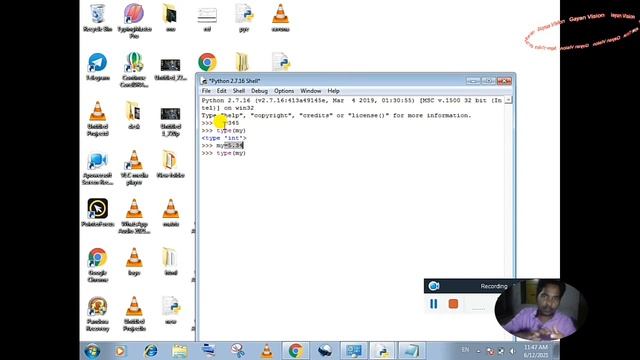The height and width of the screenshot is (360, 640).
Task: Open the VLC cone file in desktop's top row
Action: [280, 18]
